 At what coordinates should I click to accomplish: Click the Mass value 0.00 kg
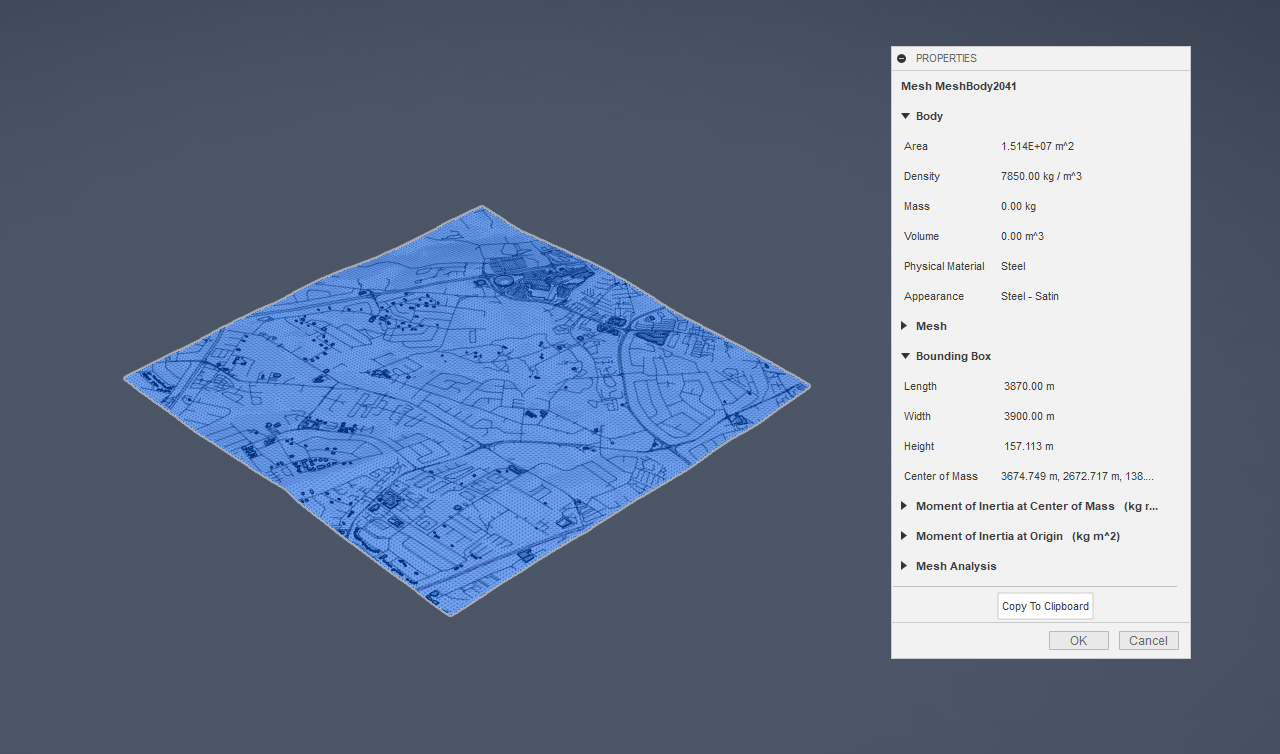(x=1018, y=206)
